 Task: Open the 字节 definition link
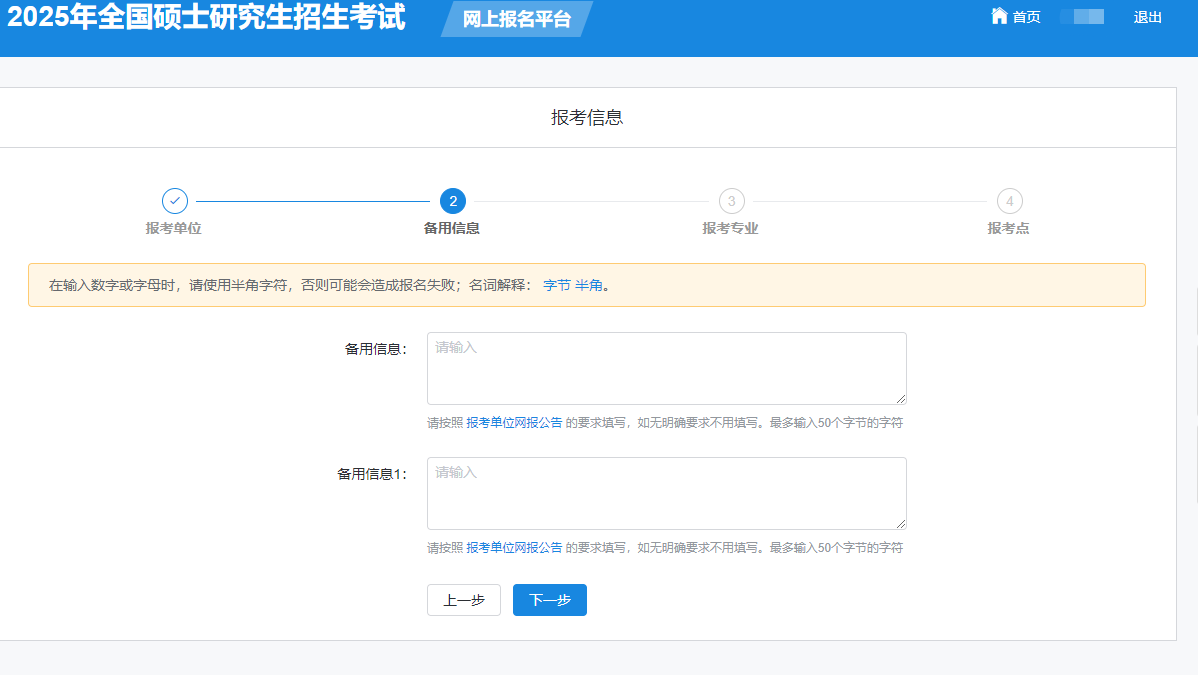coord(556,285)
